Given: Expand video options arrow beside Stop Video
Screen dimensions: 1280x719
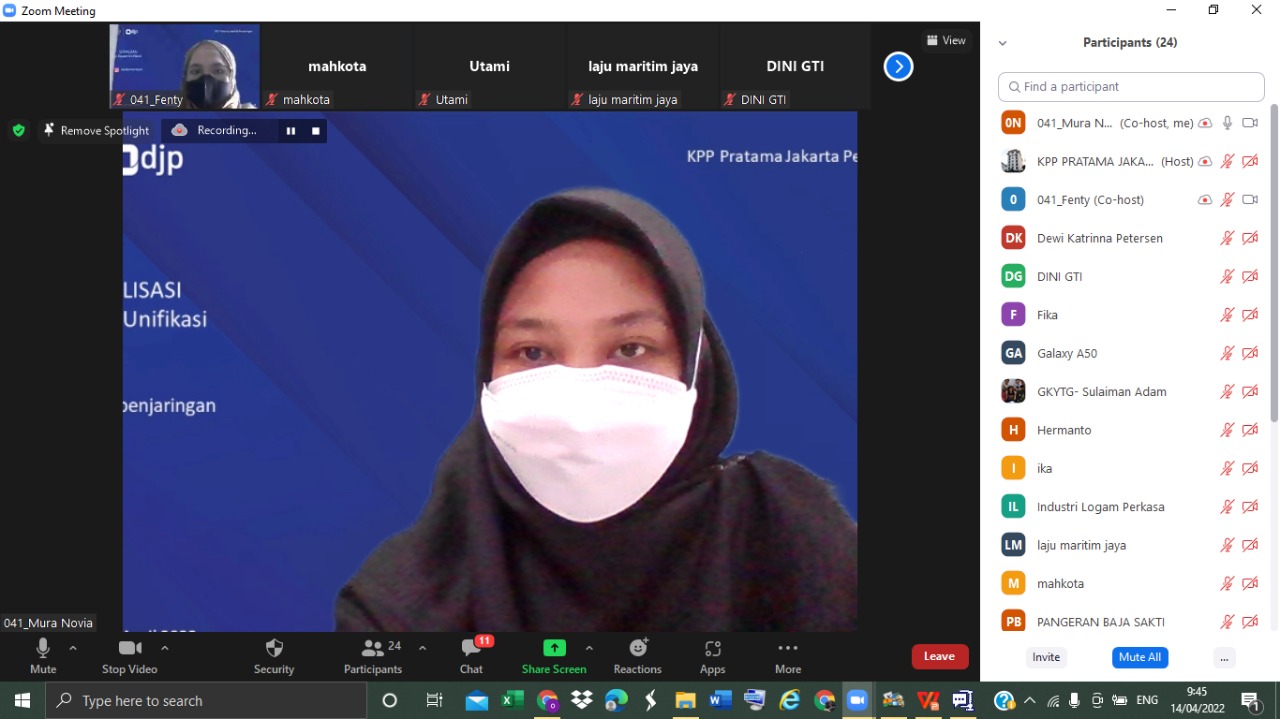Looking at the screenshot, I should [x=165, y=648].
